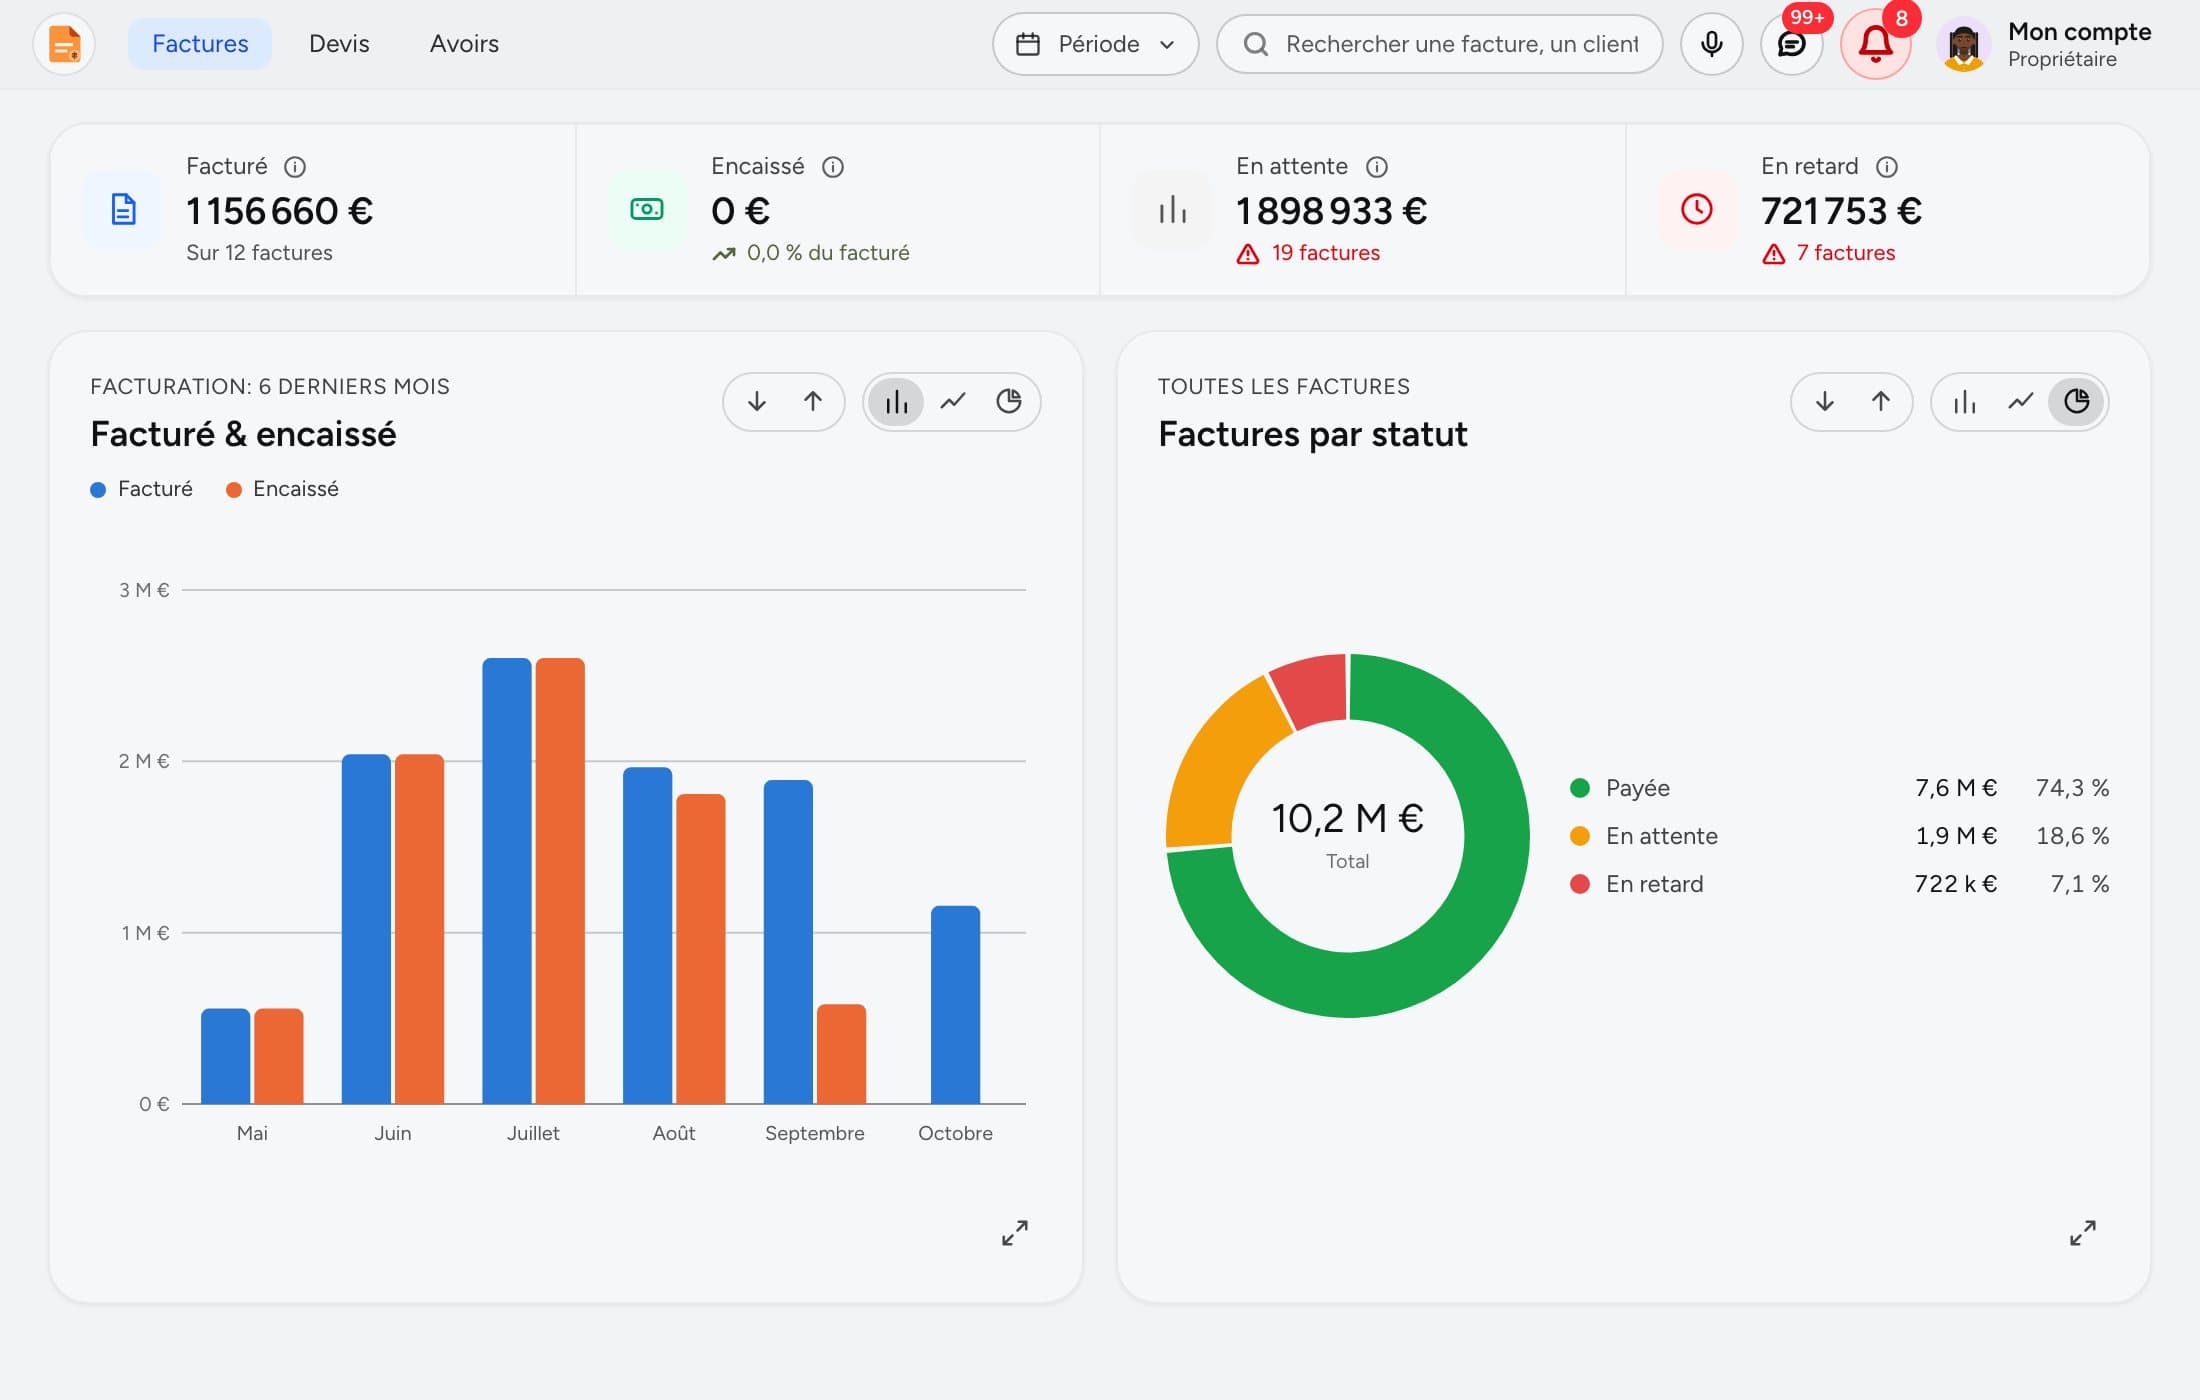Select bar chart view for Facturé & encaissé
This screenshot has width=2200, height=1400.
click(897, 402)
